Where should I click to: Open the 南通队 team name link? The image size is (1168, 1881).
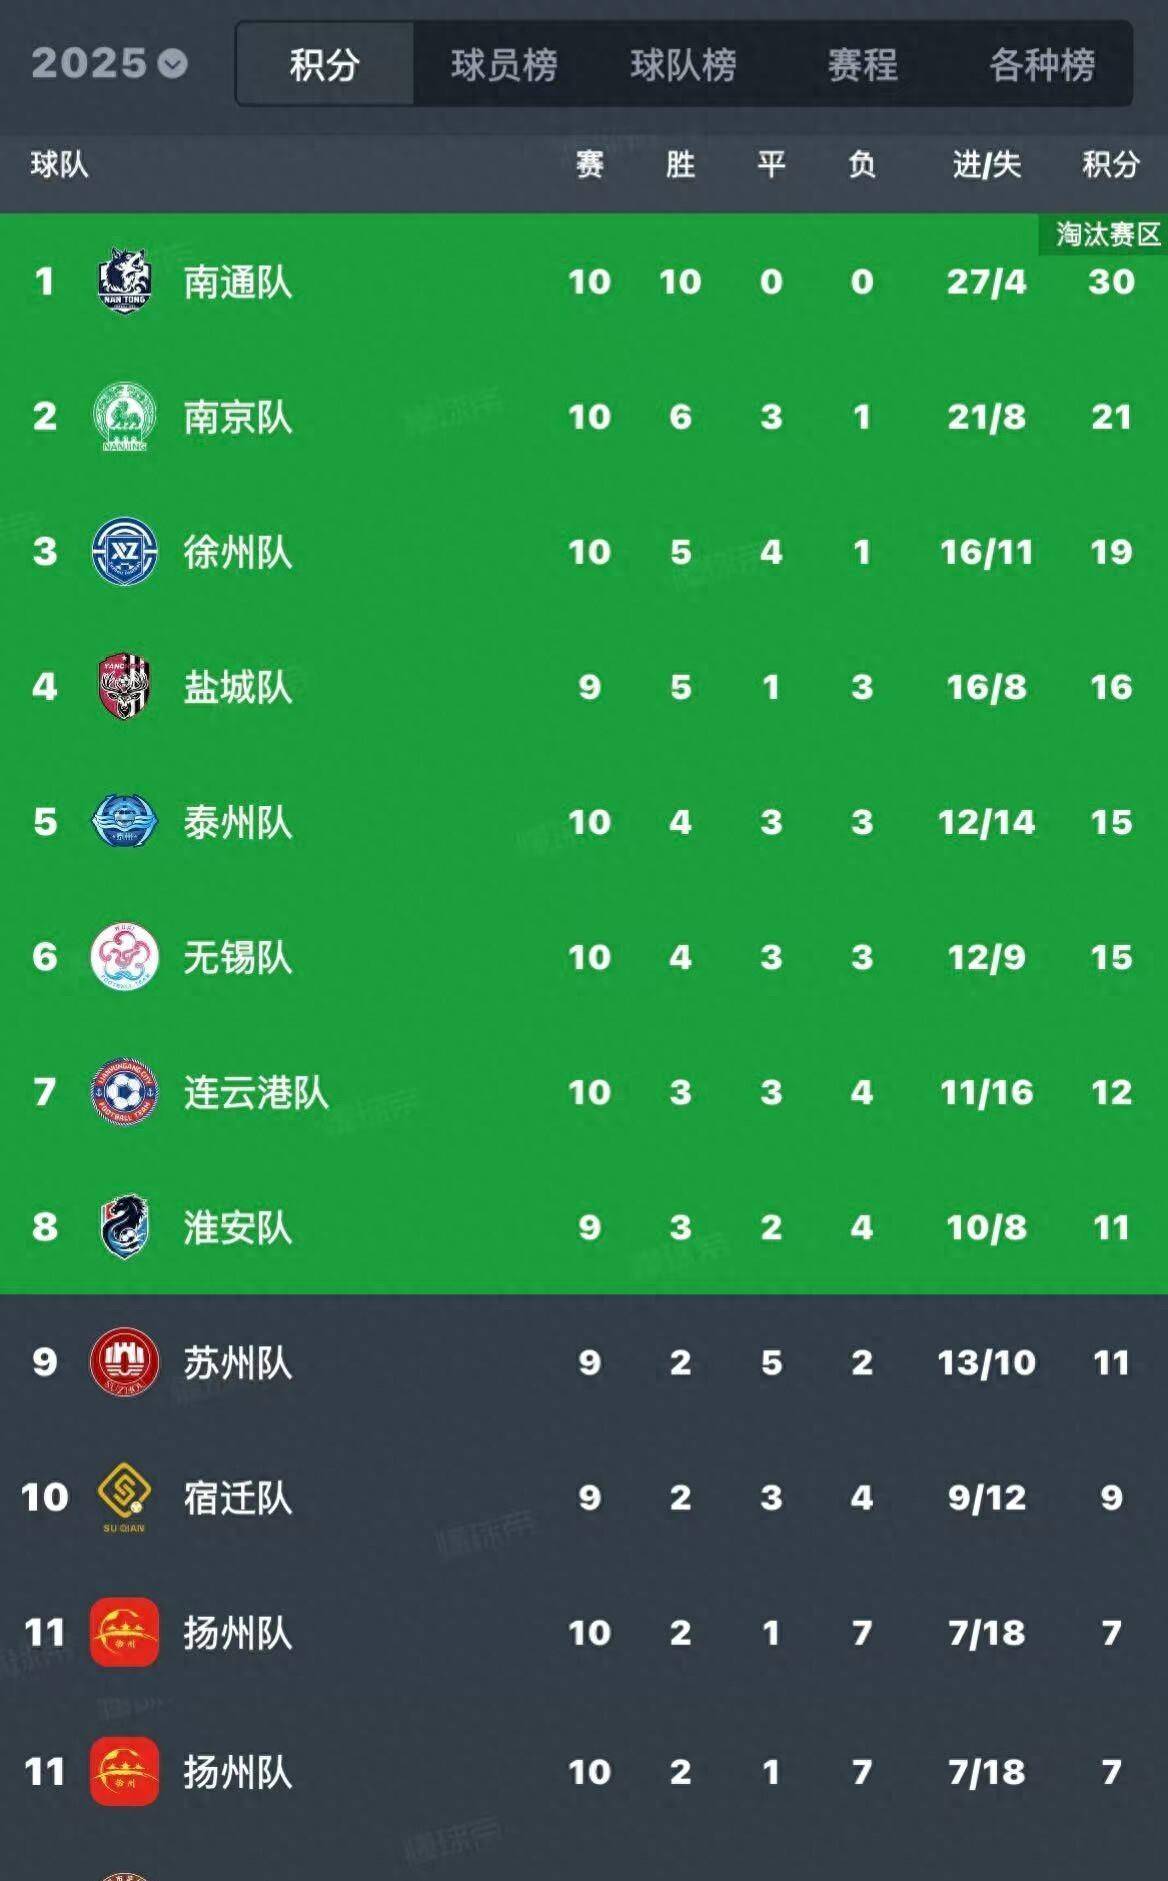click(x=238, y=282)
